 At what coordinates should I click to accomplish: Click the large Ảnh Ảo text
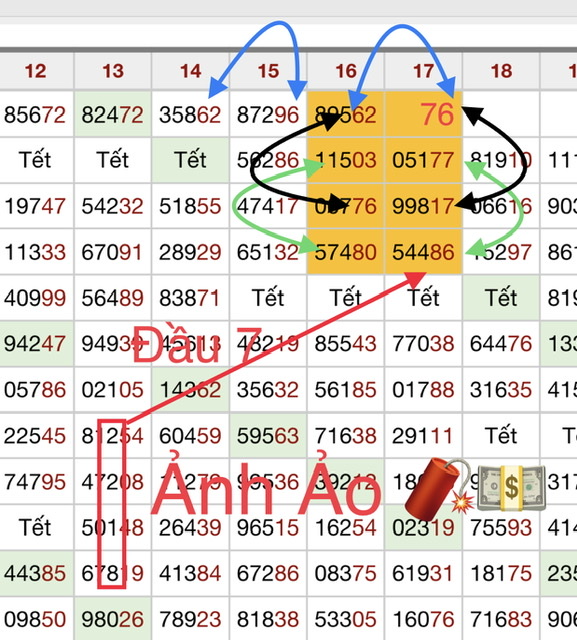coord(266,488)
